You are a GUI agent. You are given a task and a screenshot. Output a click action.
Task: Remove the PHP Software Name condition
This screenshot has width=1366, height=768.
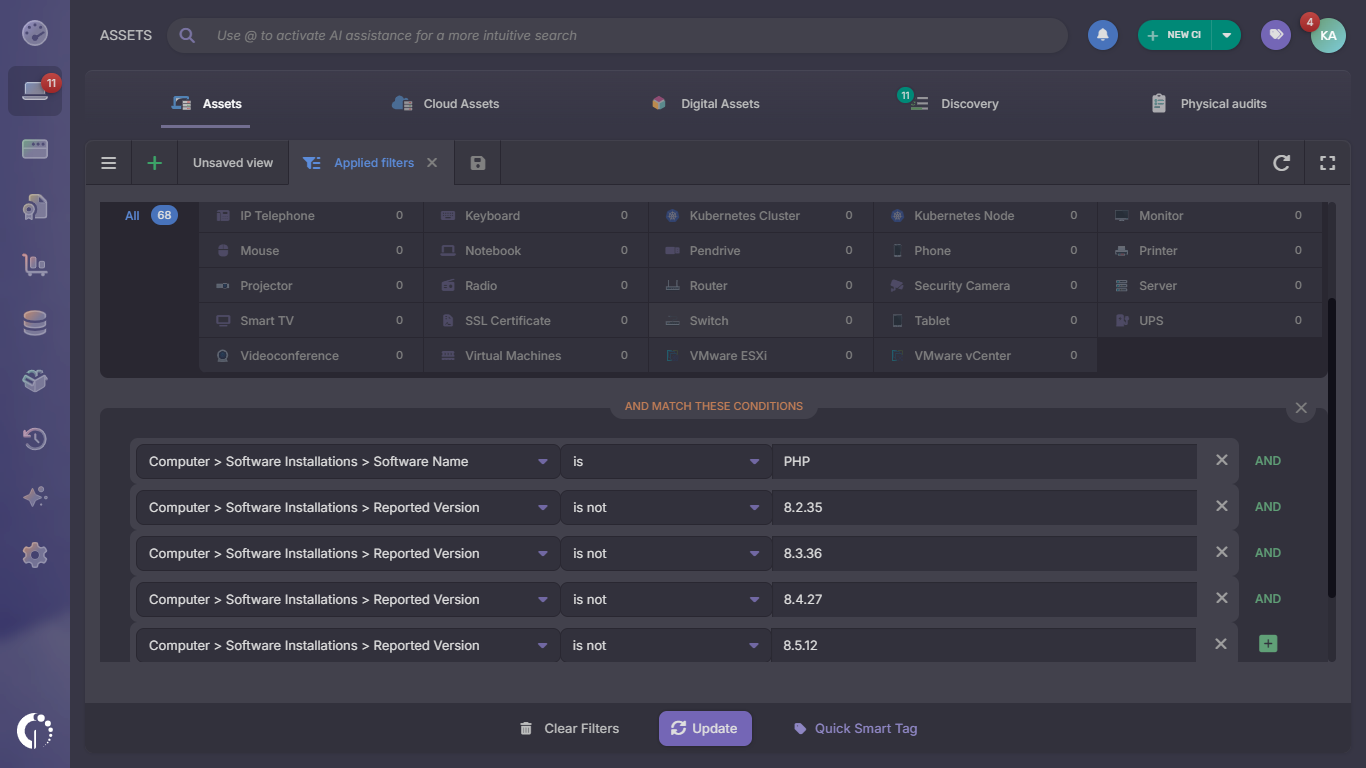(1221, 461)
